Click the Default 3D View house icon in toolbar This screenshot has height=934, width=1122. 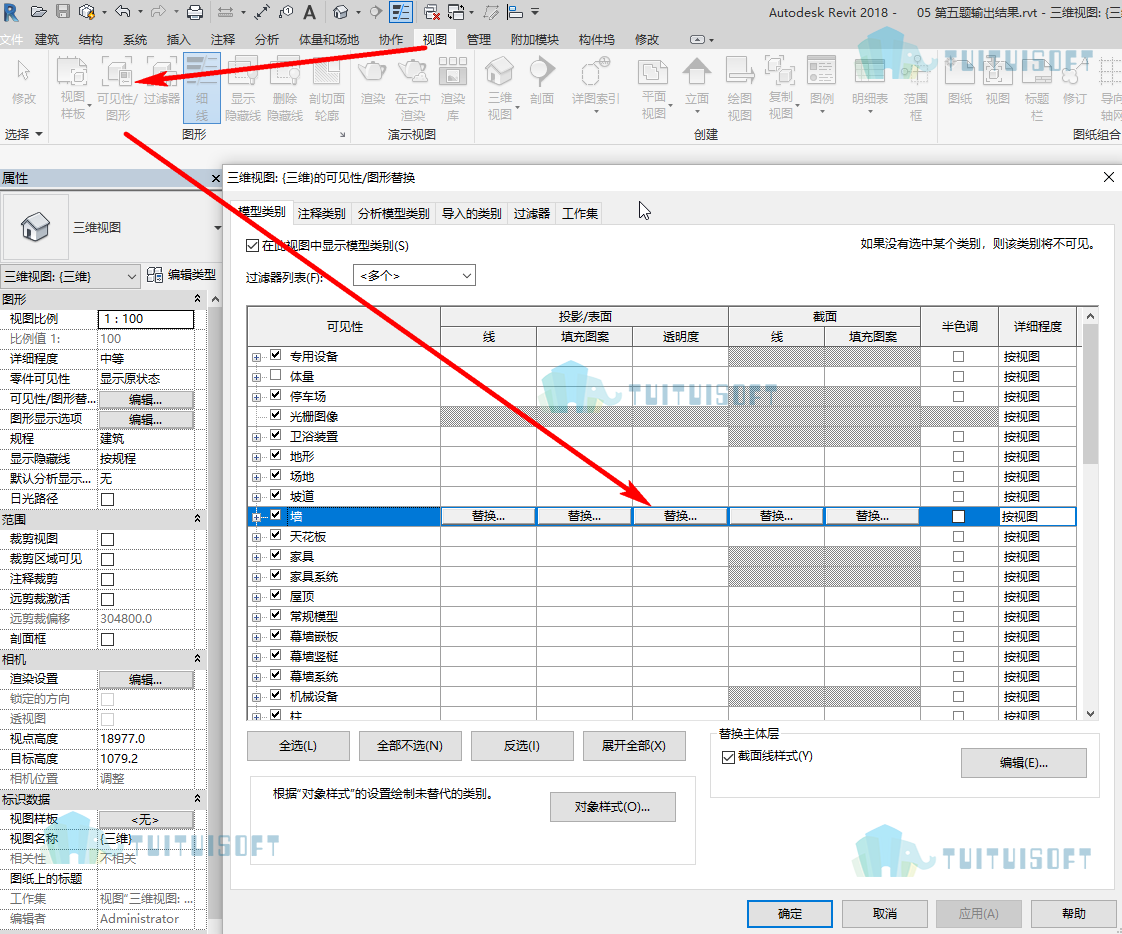pyautogui.click(x=341, y=12)
